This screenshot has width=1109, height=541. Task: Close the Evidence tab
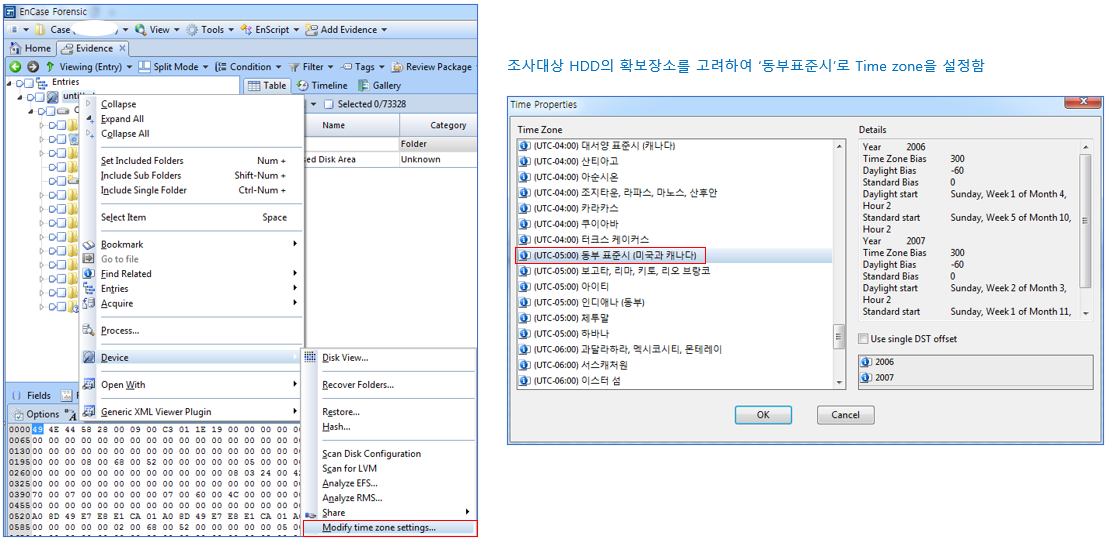pos(122,48)
